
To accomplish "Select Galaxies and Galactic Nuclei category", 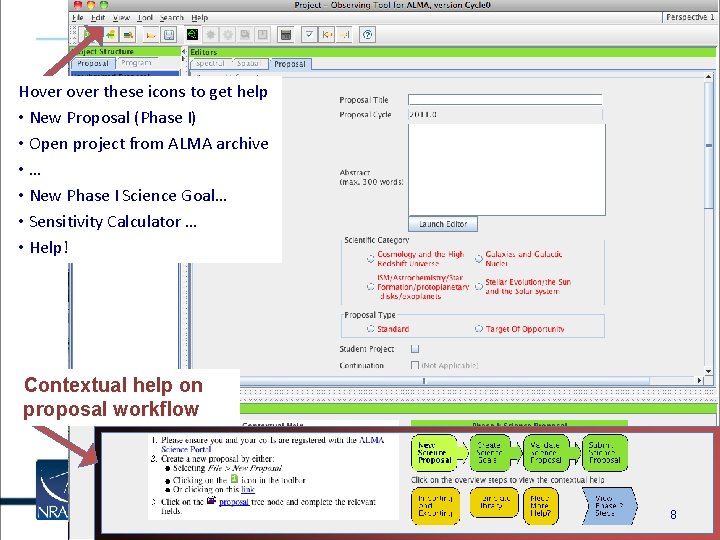I will pos(478,259).
